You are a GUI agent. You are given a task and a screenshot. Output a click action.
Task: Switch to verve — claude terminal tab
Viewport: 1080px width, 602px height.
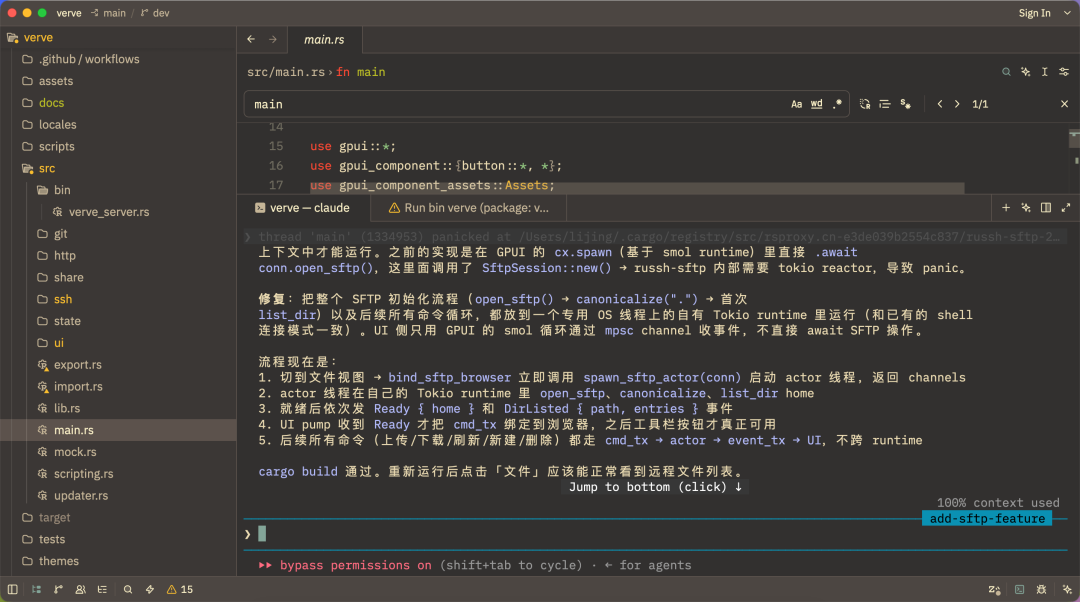pyautogui.click(x=303, y=208)
